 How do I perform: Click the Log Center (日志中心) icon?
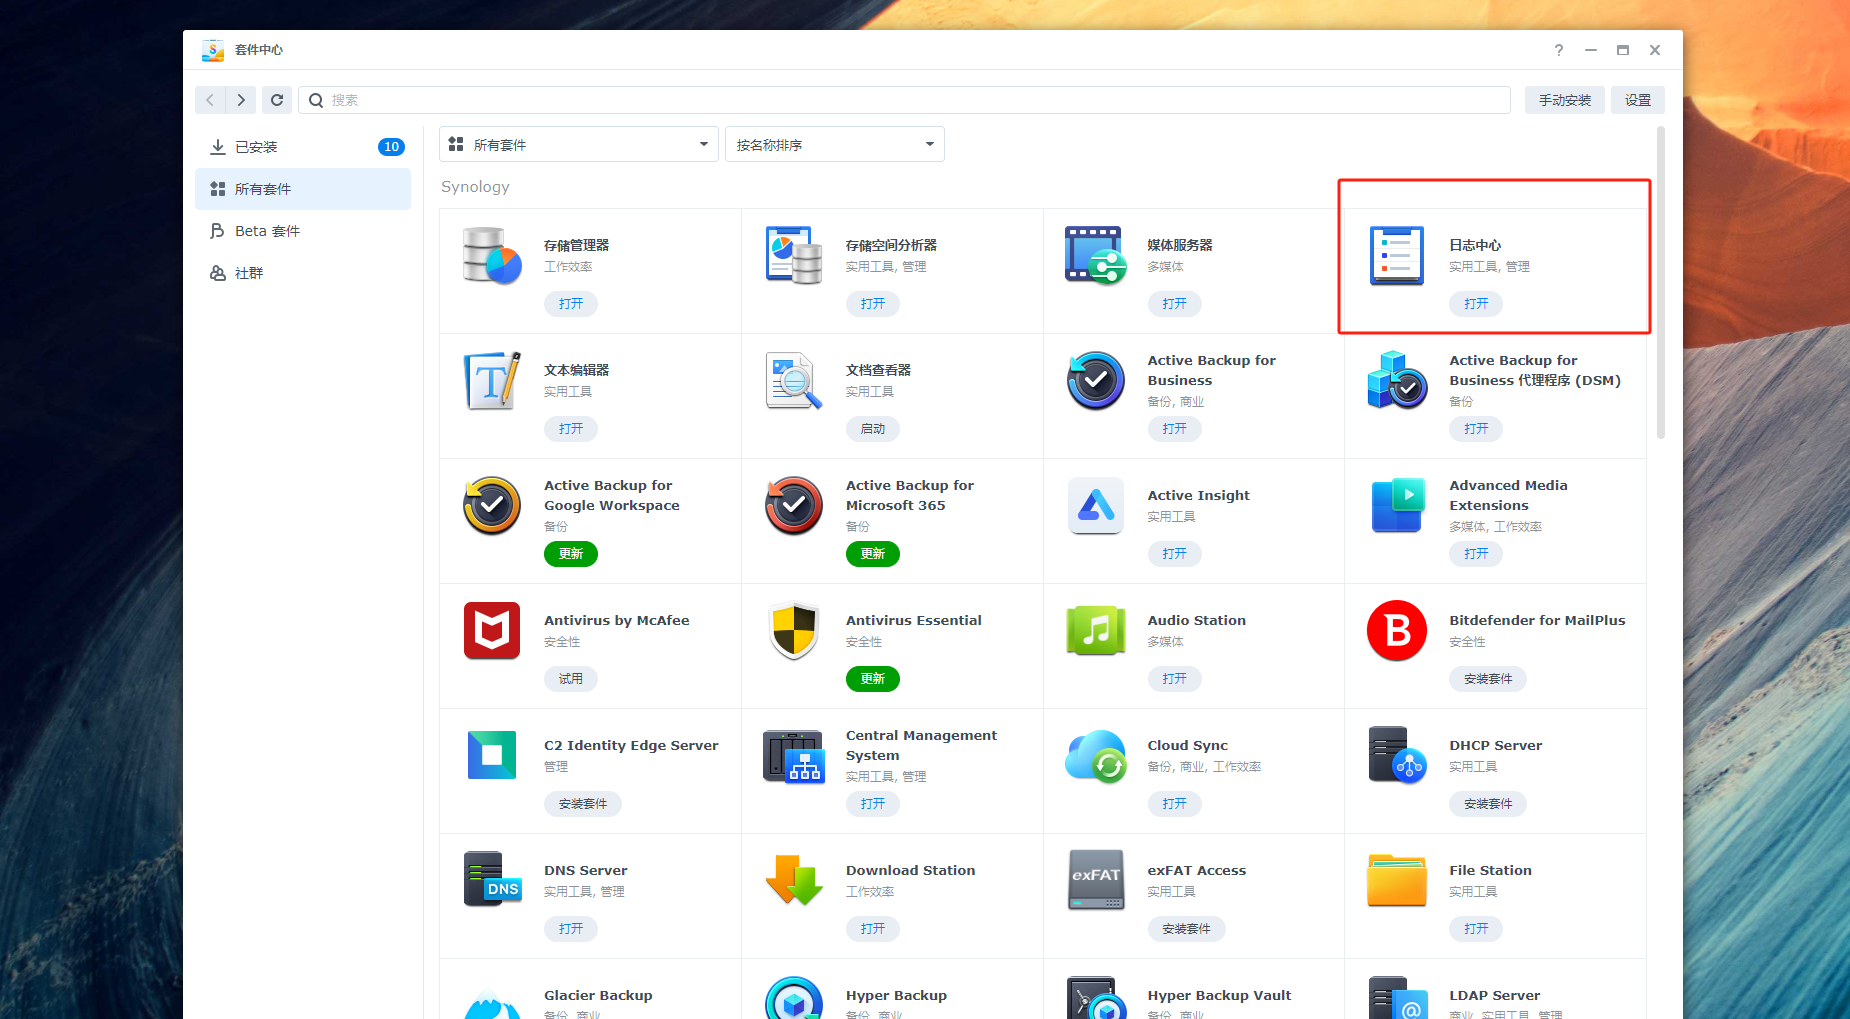click(x=1397, y=256)
